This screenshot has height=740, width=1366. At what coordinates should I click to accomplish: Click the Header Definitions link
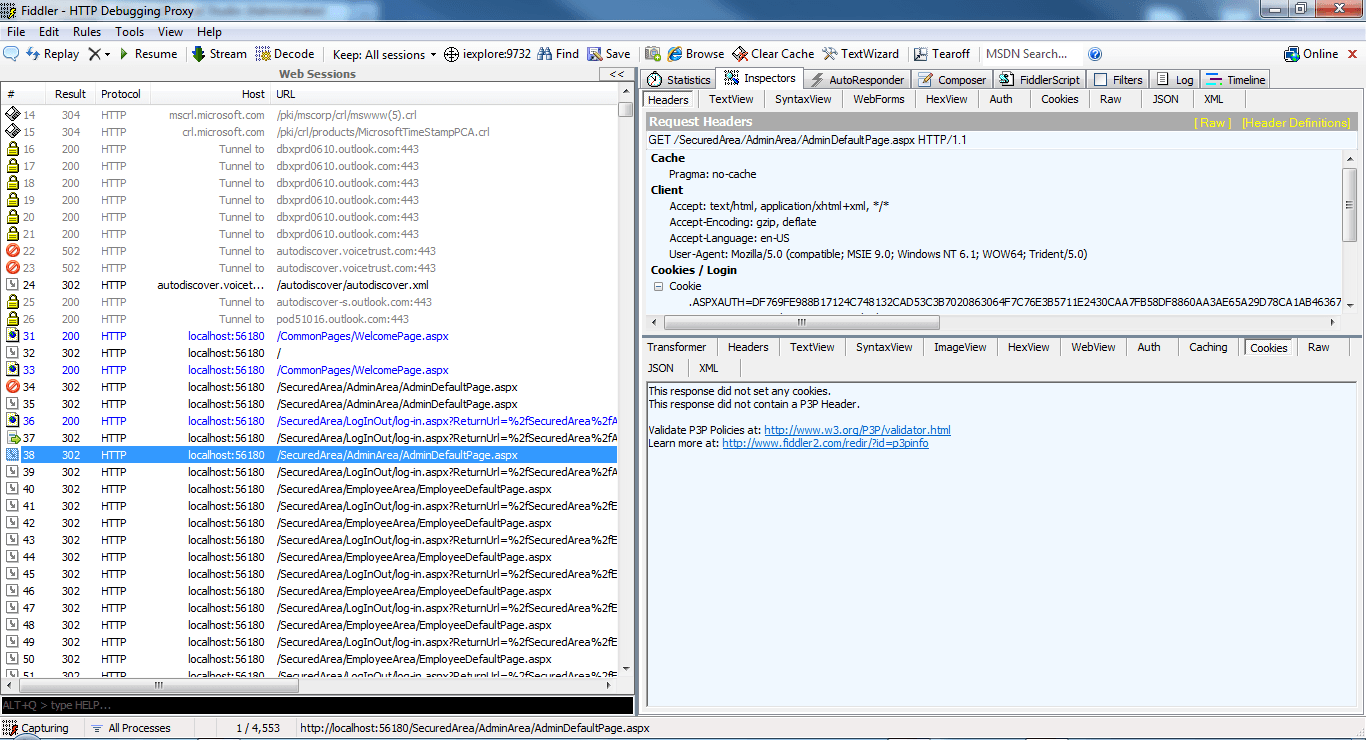pos(1296,122)
